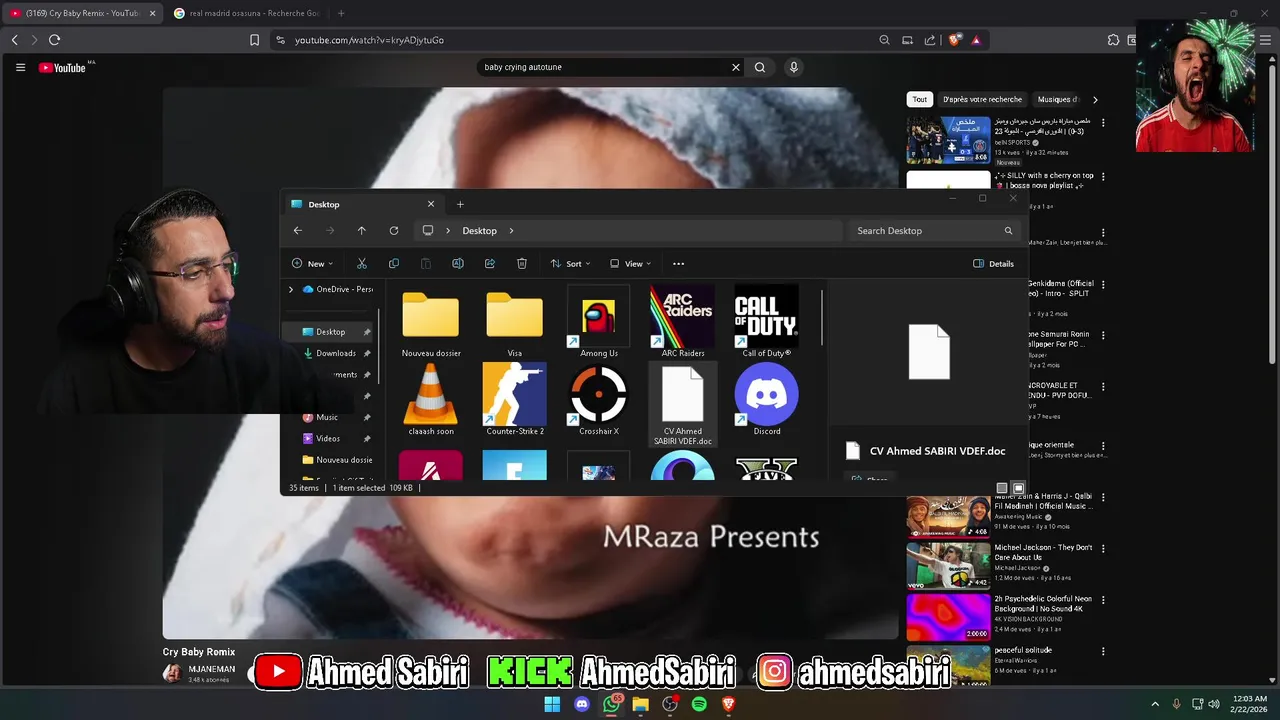Open the 2h Psychedelic Colorful Neon video
The image size is (1280, 720).
[x=948, y=617]
